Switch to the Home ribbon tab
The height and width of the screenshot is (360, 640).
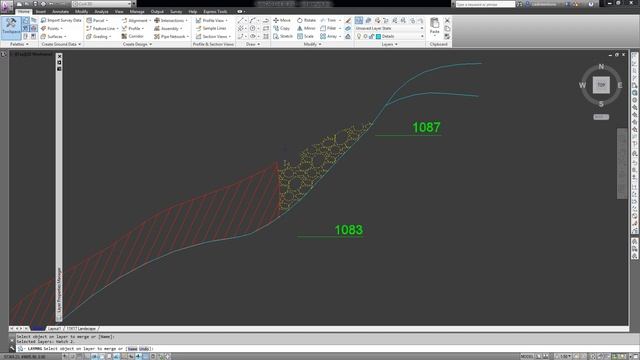(x=24, y=11)
